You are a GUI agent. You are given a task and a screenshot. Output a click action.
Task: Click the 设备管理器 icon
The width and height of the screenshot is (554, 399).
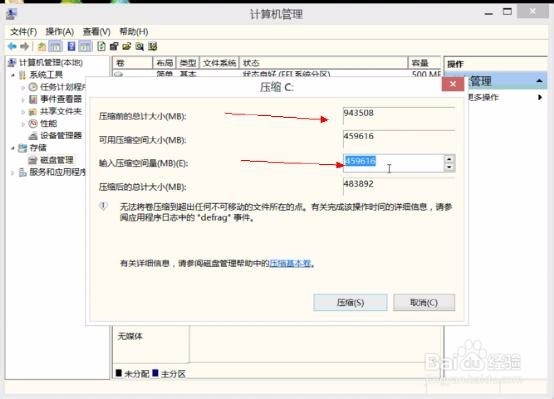(33, 135)
